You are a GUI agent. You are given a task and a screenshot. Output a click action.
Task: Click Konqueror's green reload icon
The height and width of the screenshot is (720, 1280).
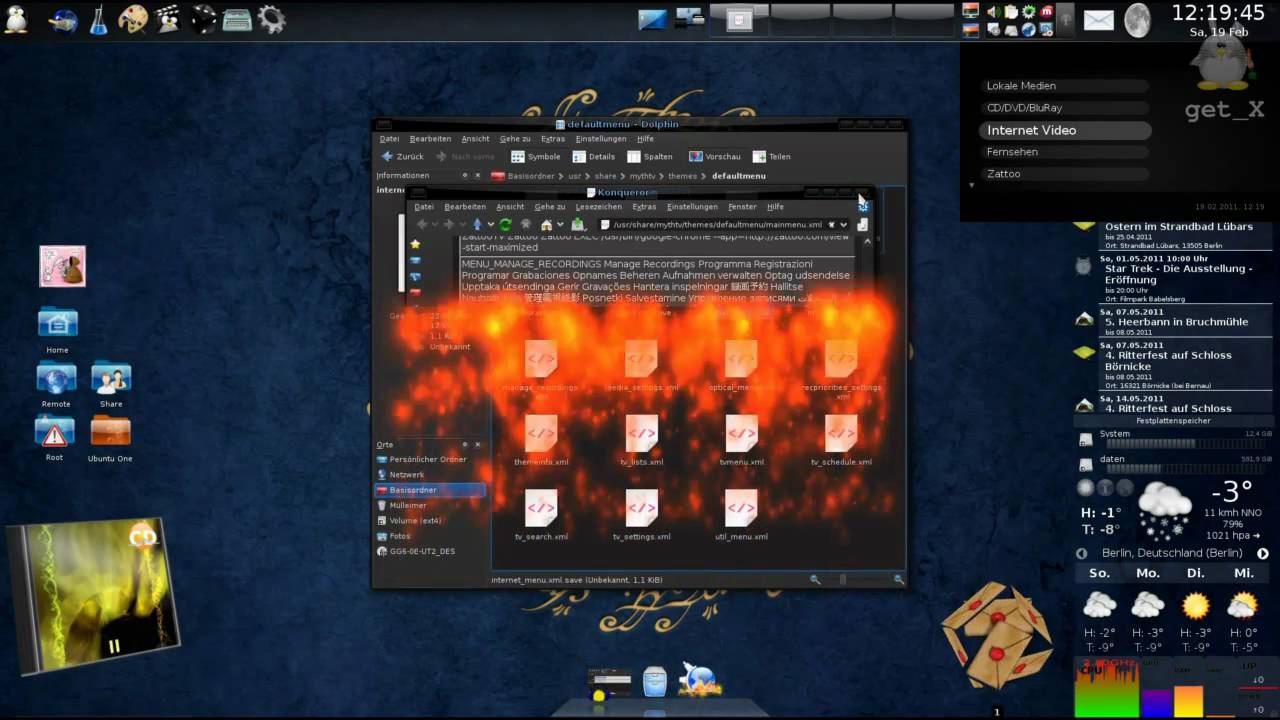[505, 225]
